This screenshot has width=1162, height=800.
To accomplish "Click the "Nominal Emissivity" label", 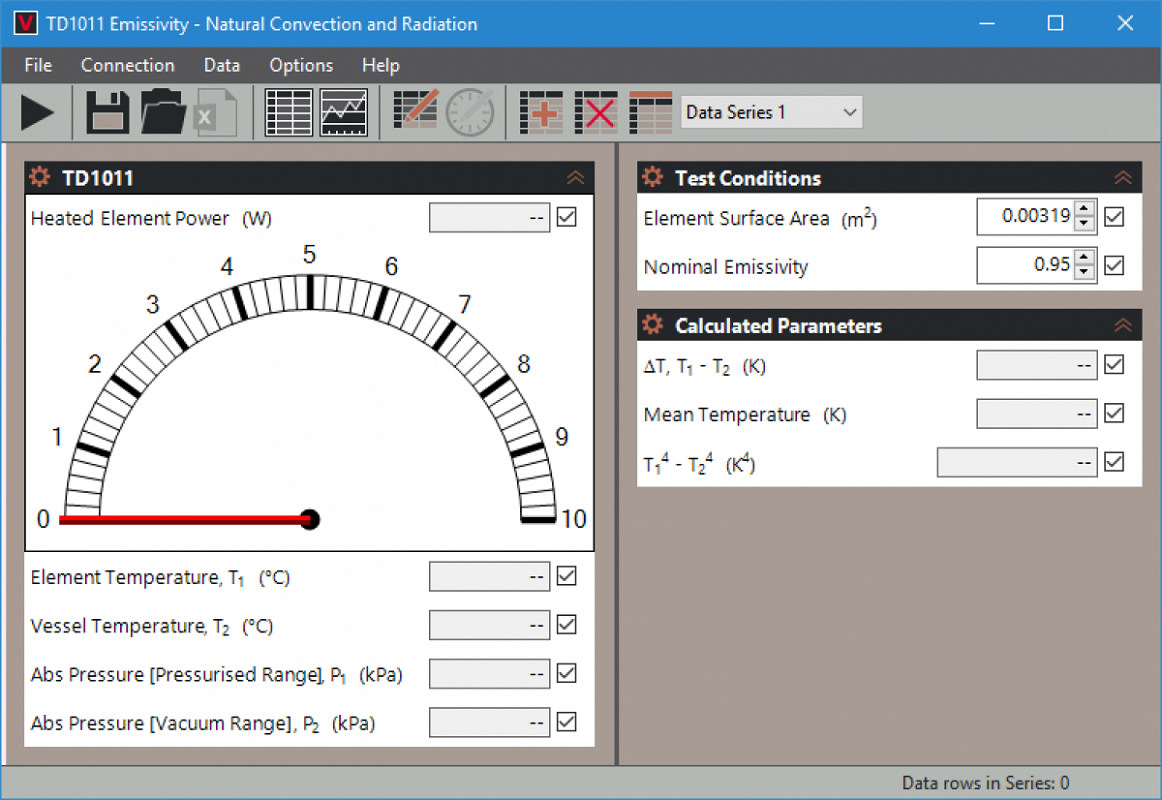I will (726, 267).
